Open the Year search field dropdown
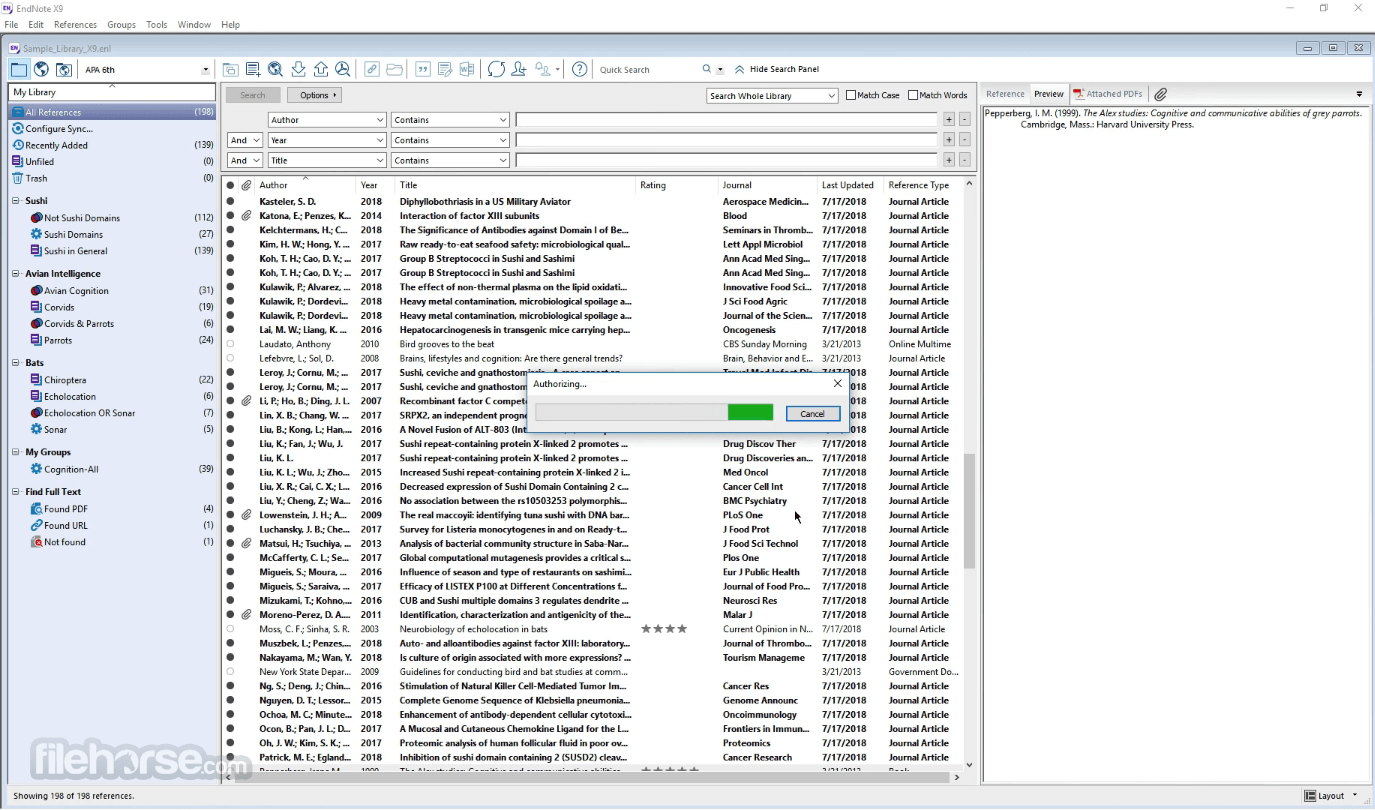 point(327,140)
